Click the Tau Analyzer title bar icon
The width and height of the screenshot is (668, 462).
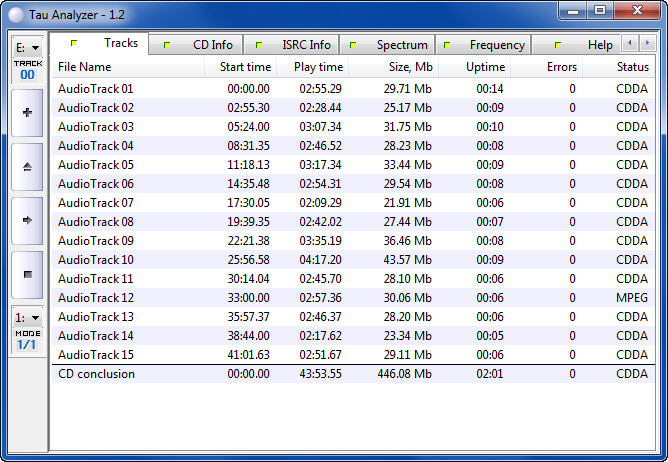[x=16, y=12]
